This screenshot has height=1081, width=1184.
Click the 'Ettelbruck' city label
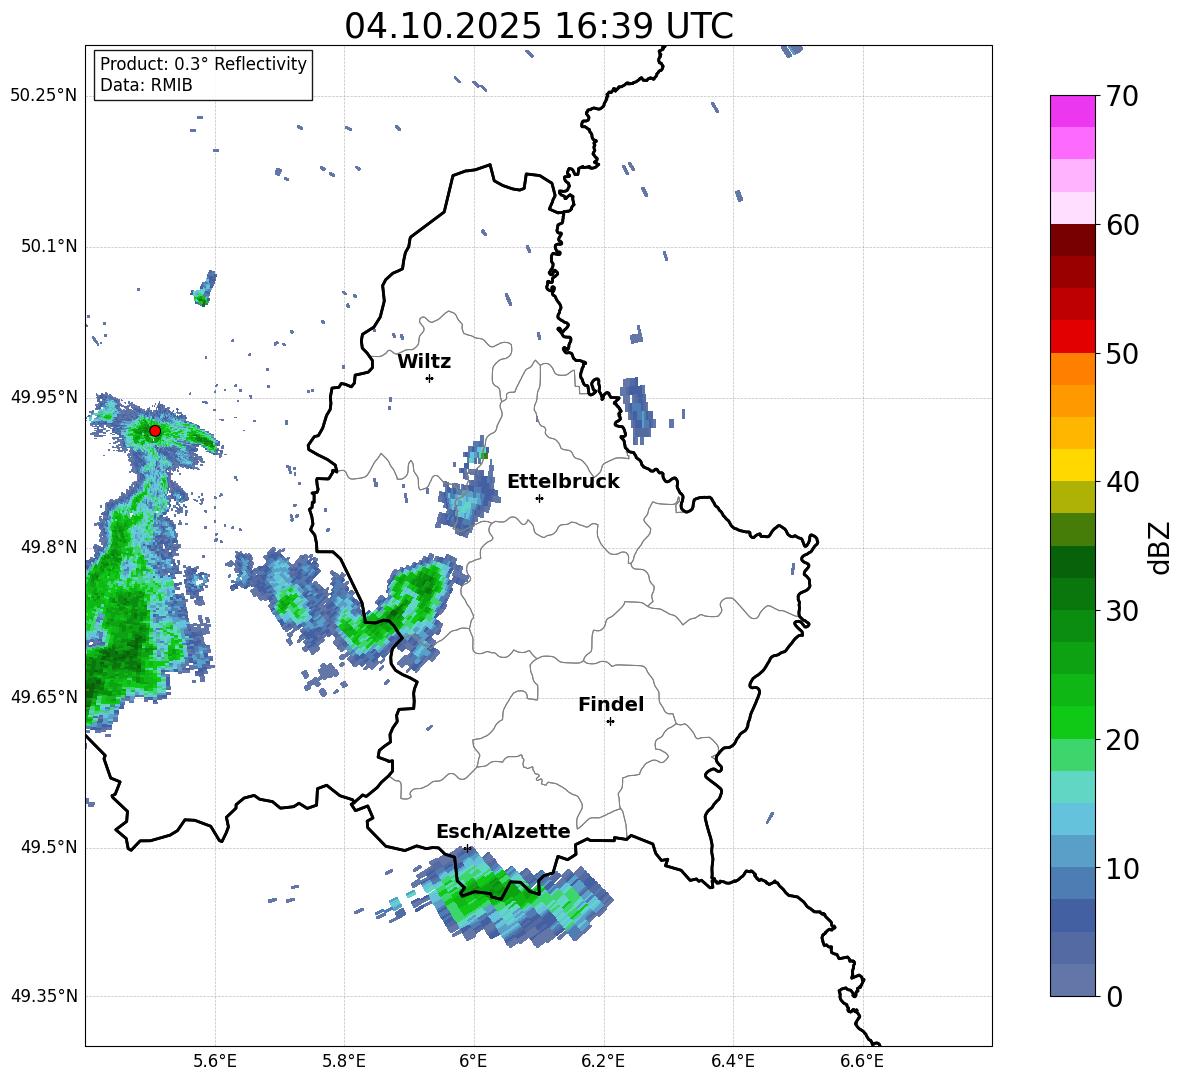[563, 482]
